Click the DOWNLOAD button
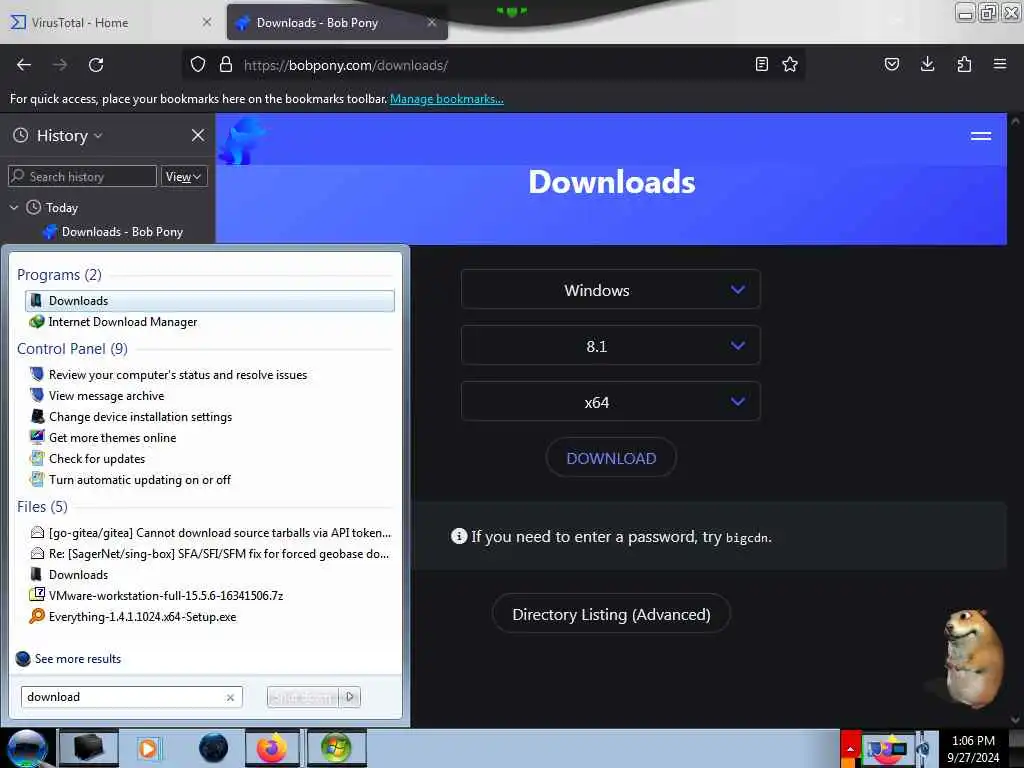This screenshot has height=768, width=1024. 611,458
